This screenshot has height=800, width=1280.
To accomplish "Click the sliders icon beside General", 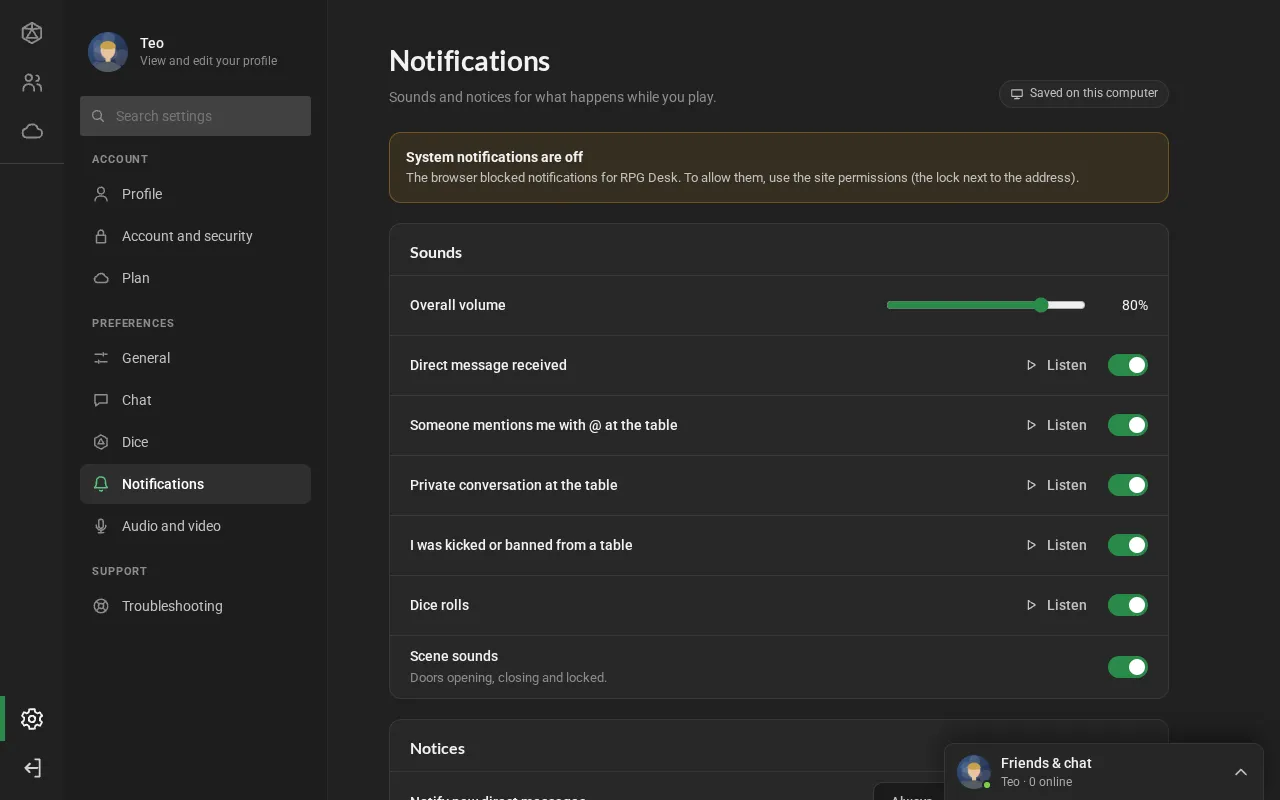I will (101, 358).
